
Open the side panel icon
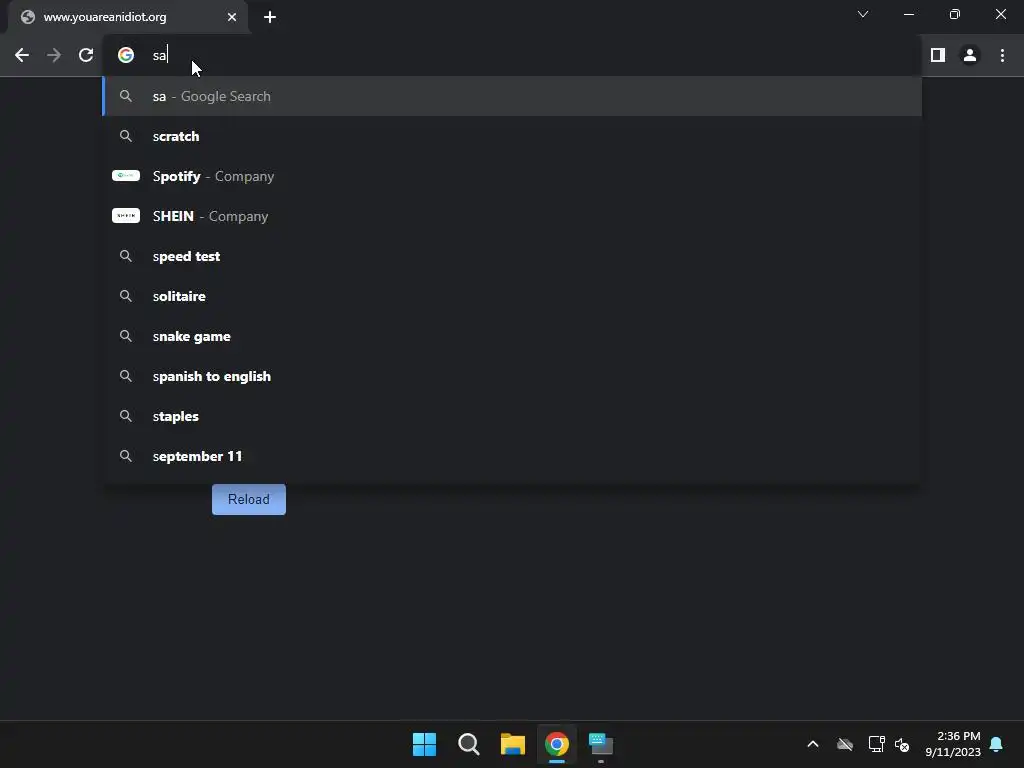click(x=938, y=56)
